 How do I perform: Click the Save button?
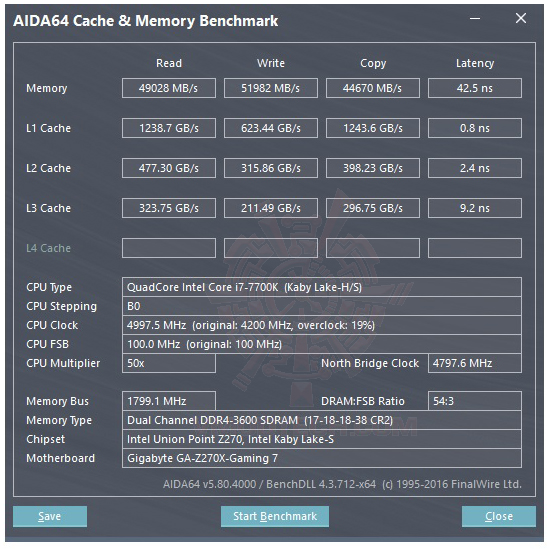pos(50,516)
